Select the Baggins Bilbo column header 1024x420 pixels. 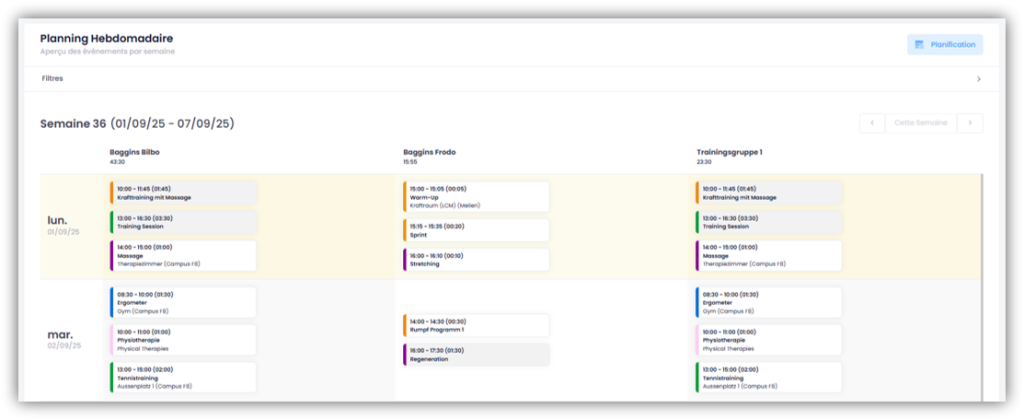(x=135, y=152)
